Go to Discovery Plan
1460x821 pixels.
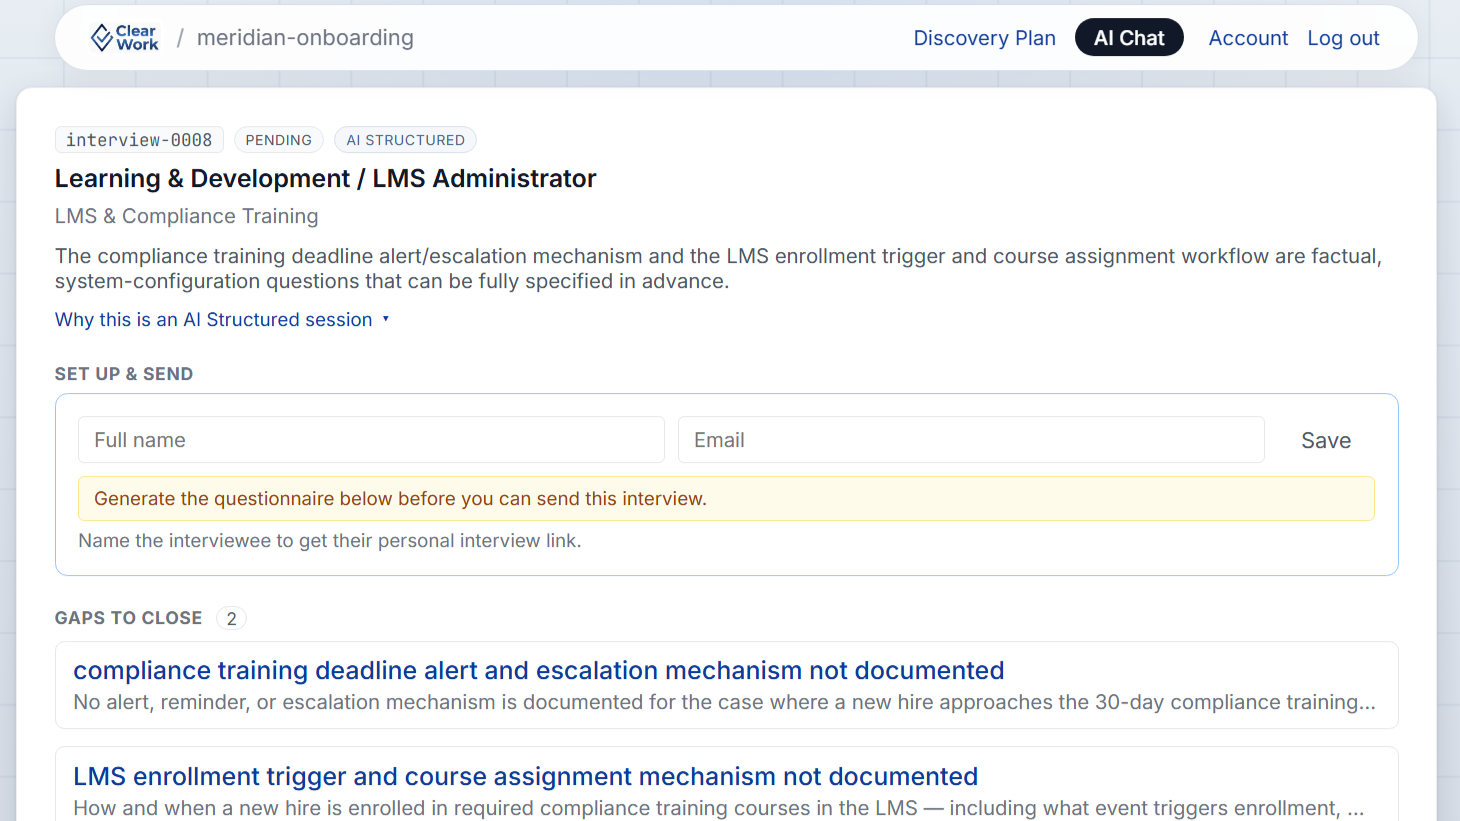point(984,38)
